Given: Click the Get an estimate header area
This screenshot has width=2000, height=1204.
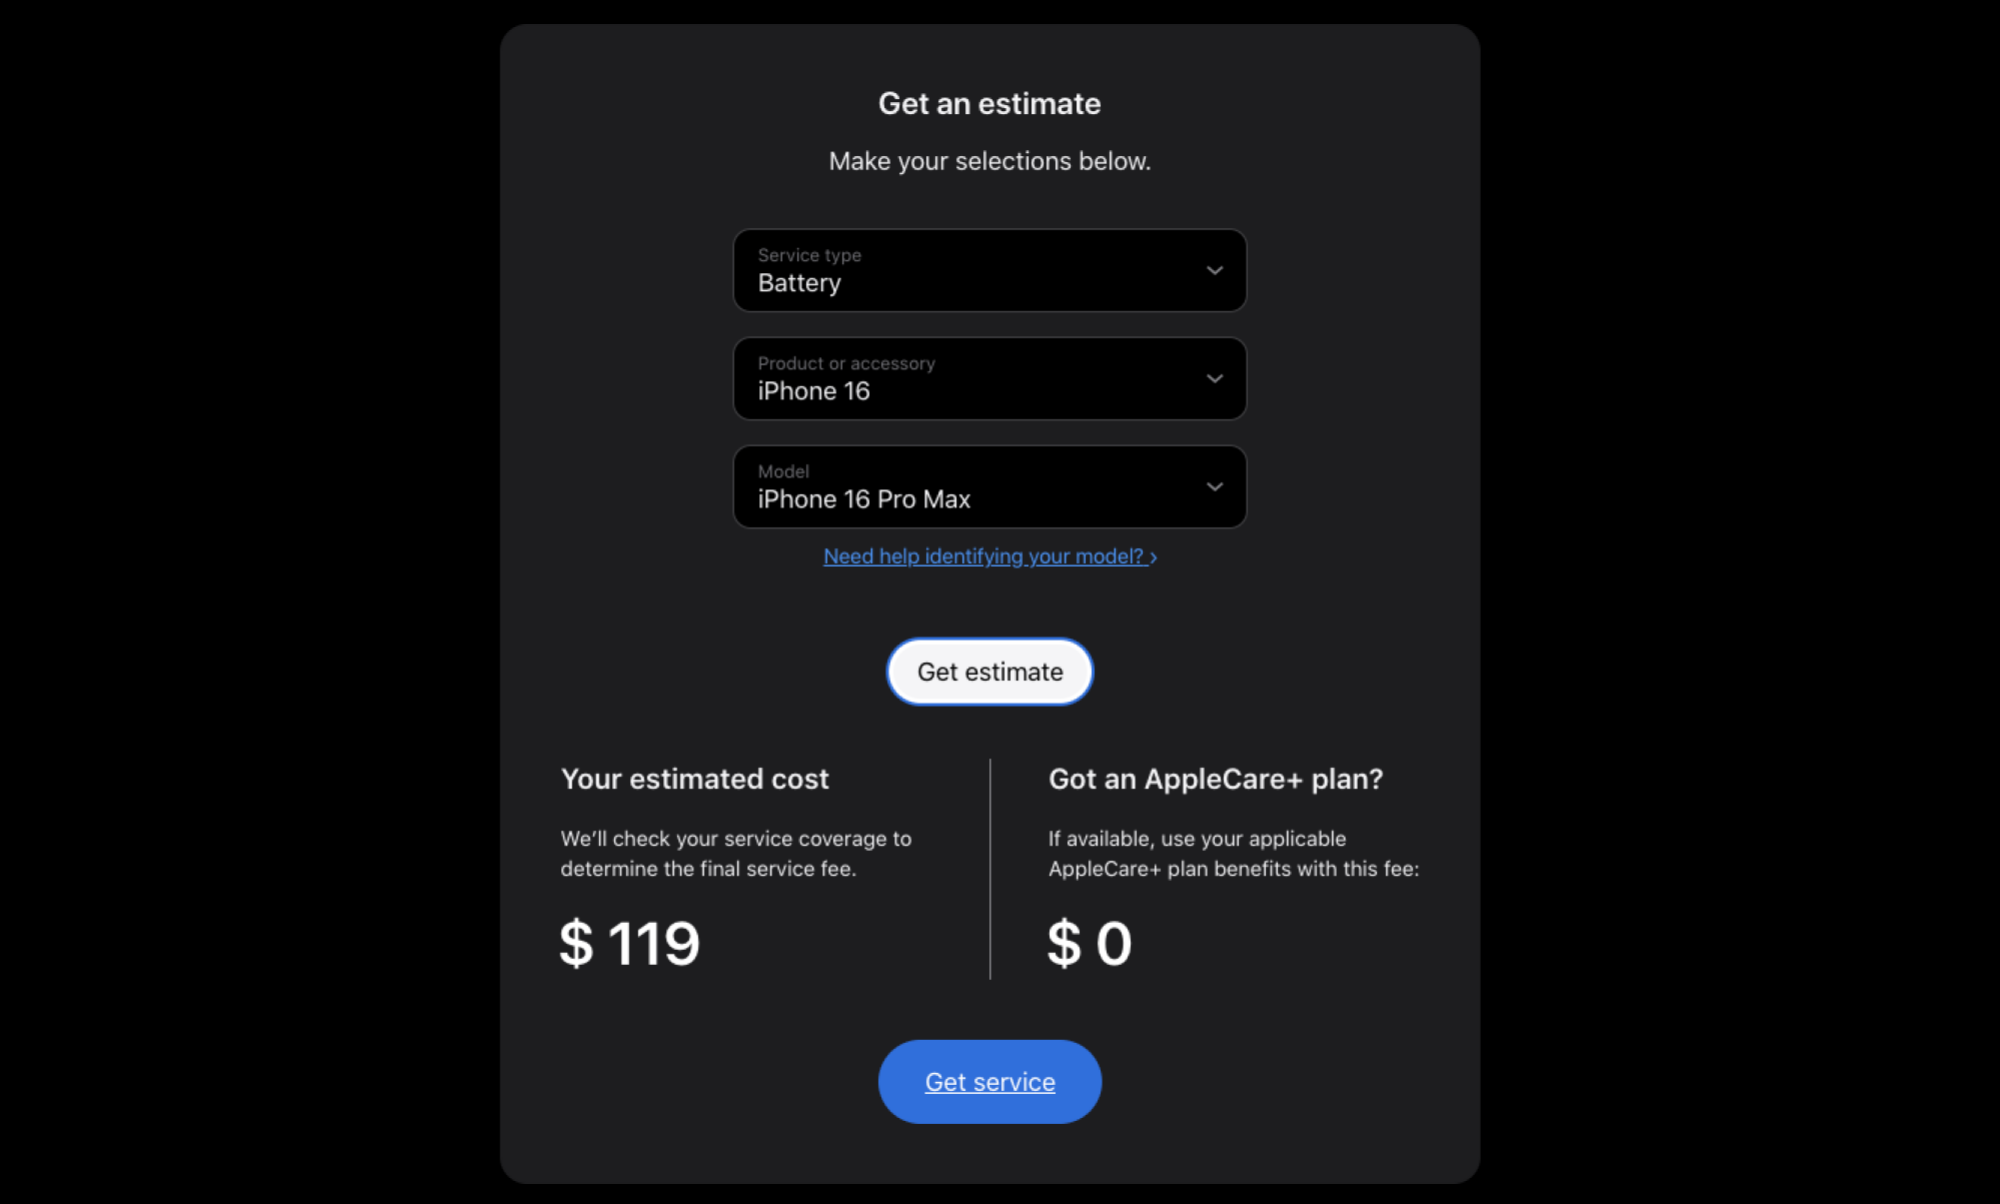Looking at the screenshot, I should (991, 103).
